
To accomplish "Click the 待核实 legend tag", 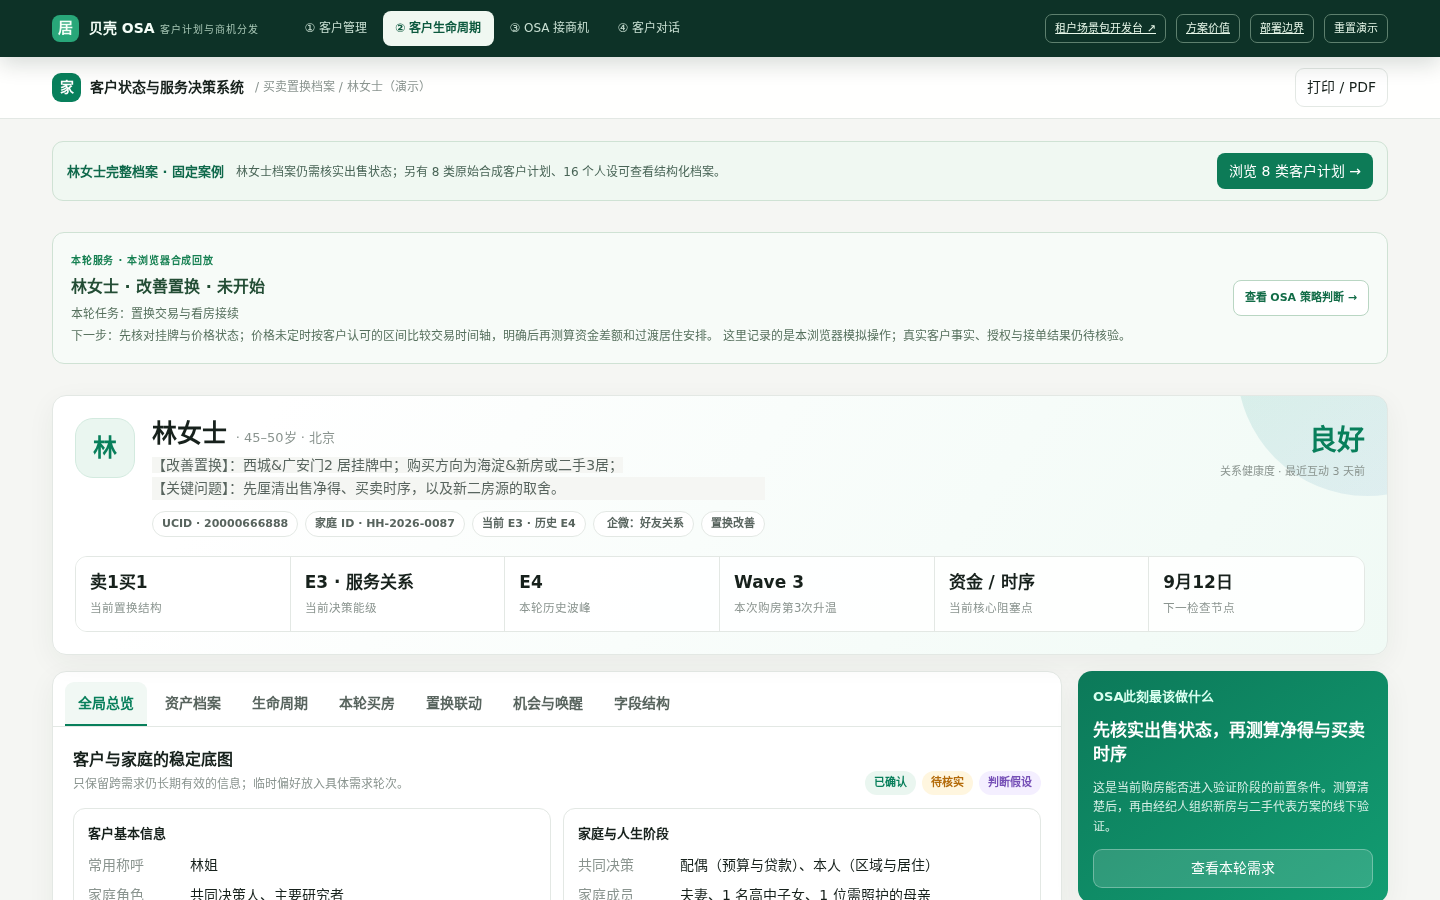I will pos(947,782).
